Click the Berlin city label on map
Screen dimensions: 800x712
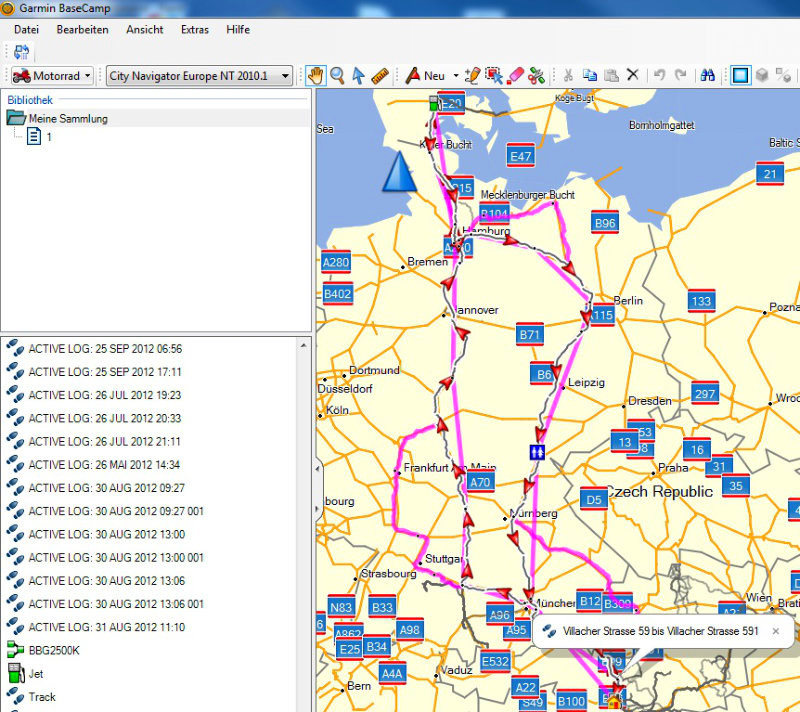(628, 300)
